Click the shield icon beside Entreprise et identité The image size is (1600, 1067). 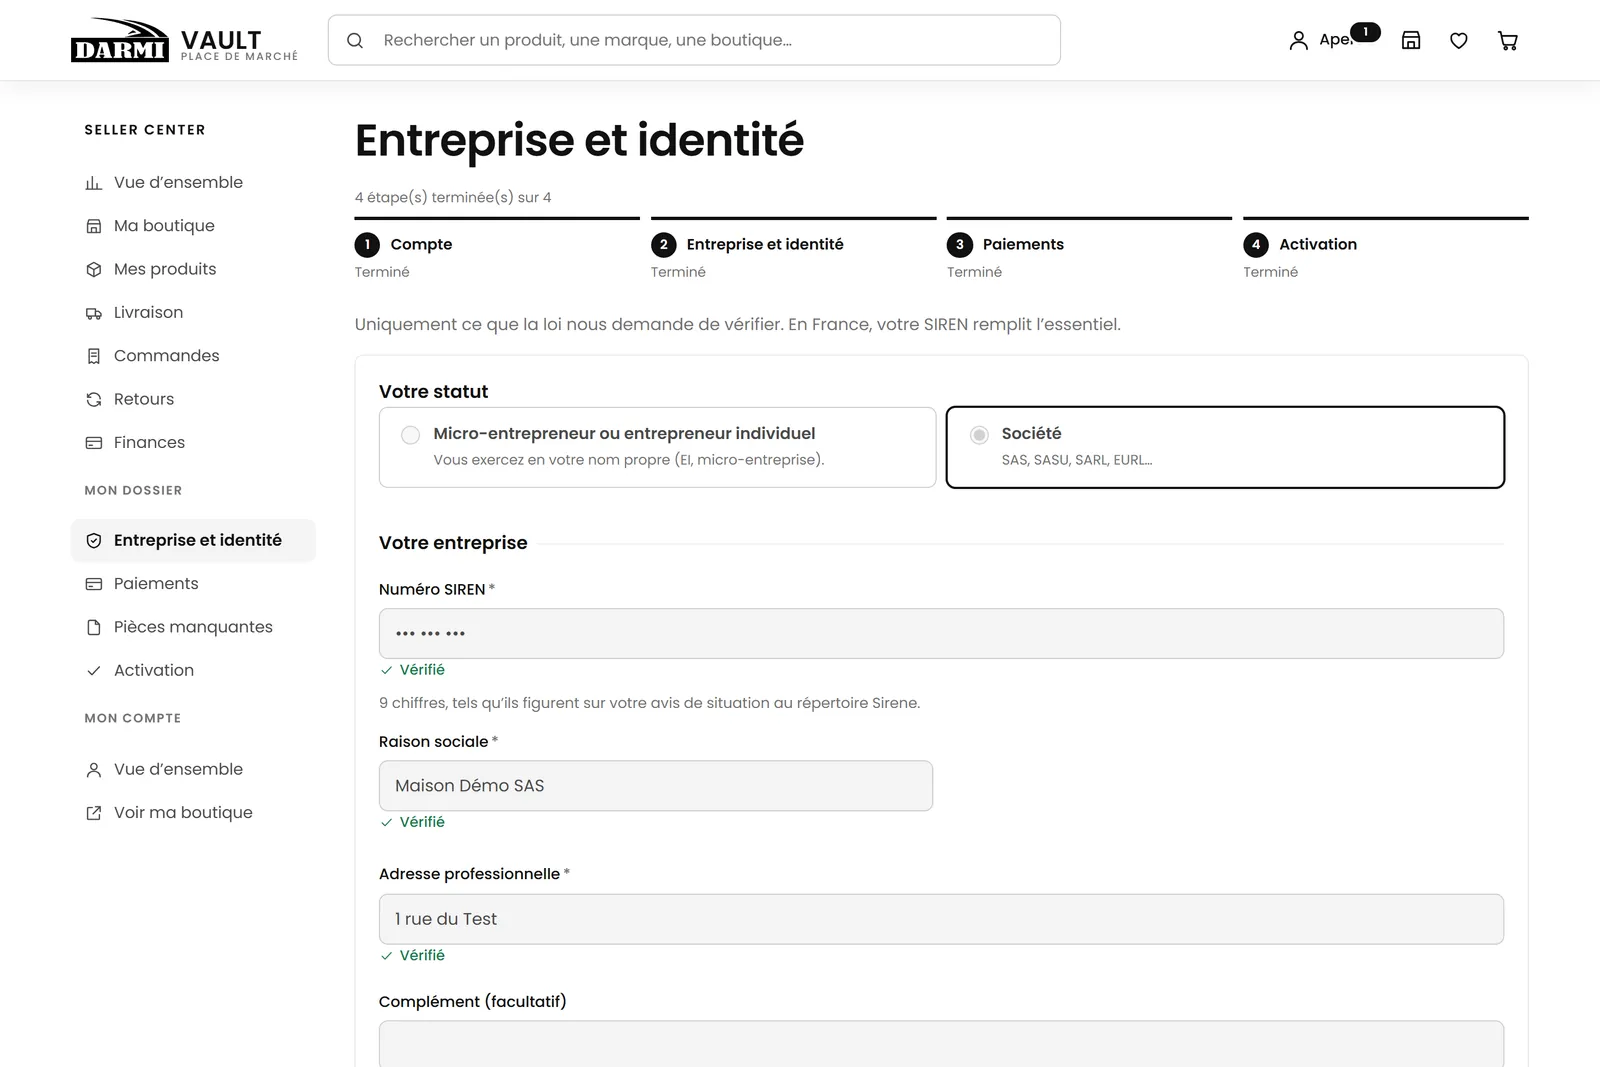[x=94, y=541]
